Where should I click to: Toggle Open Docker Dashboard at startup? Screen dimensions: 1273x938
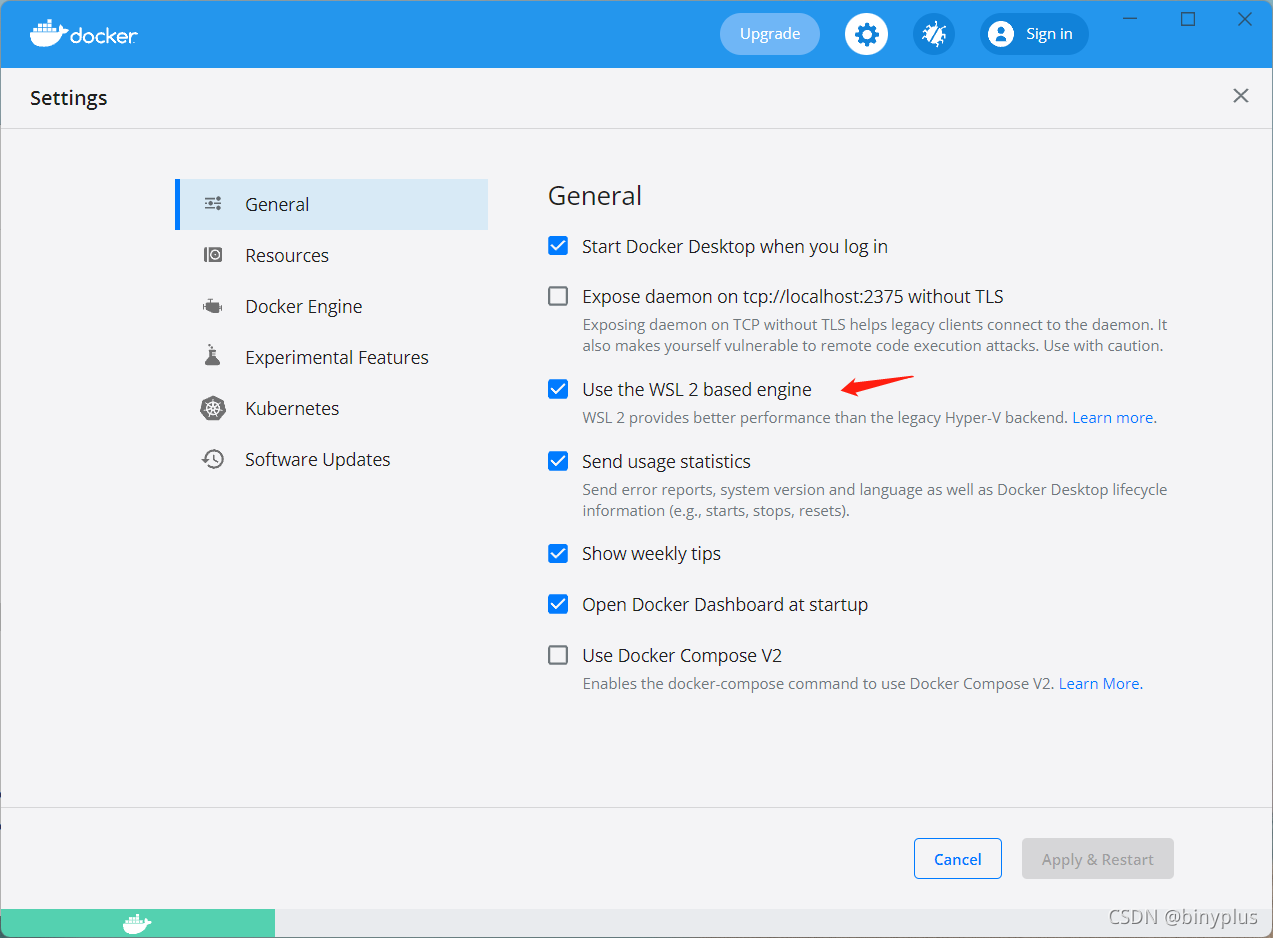click(x=558, y=604)
